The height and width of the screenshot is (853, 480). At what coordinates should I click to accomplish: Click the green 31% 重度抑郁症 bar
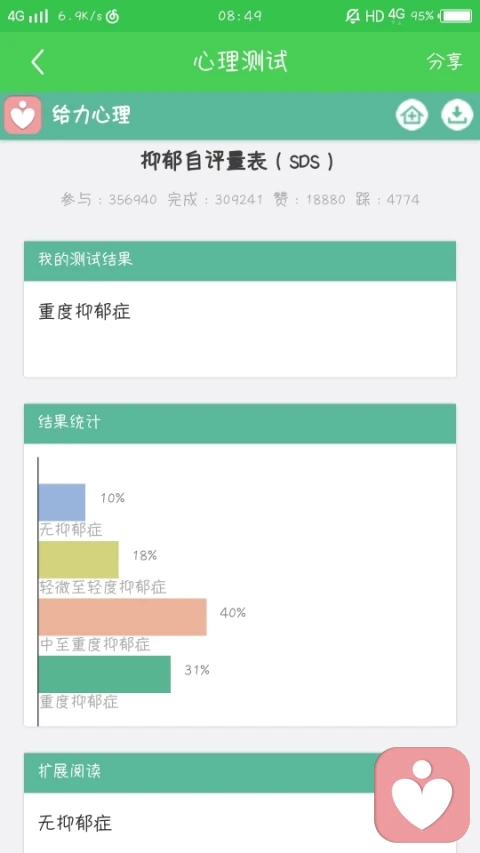click(104, 674)
